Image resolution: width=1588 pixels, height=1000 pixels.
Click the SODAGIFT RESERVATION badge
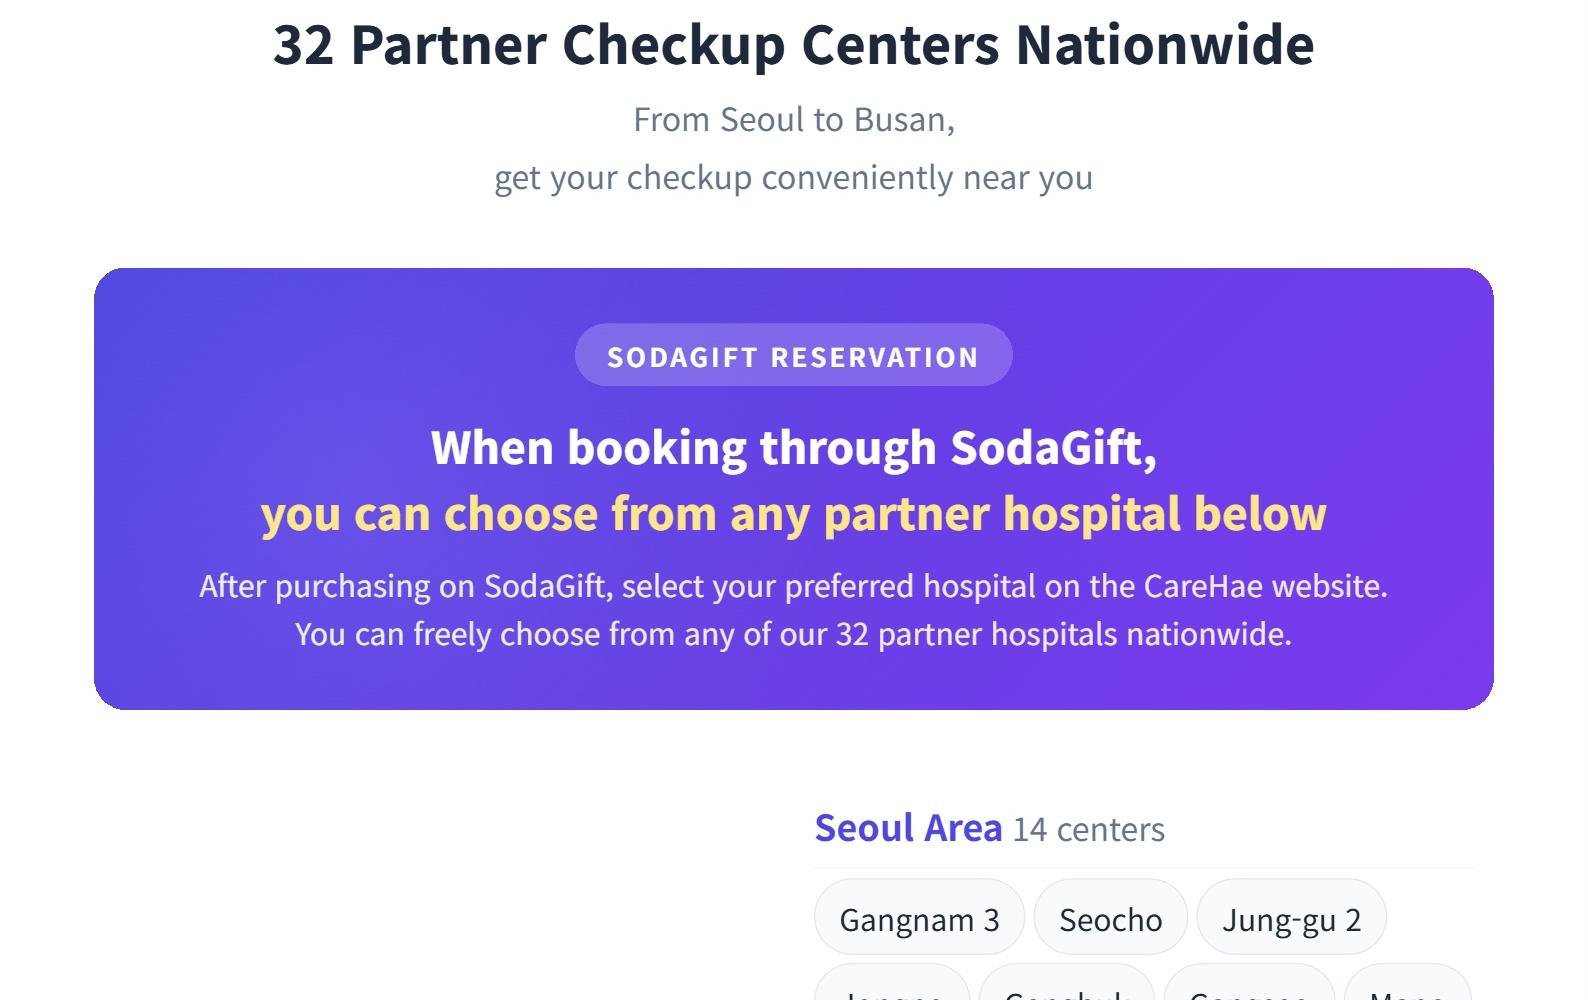click(793, 356)
